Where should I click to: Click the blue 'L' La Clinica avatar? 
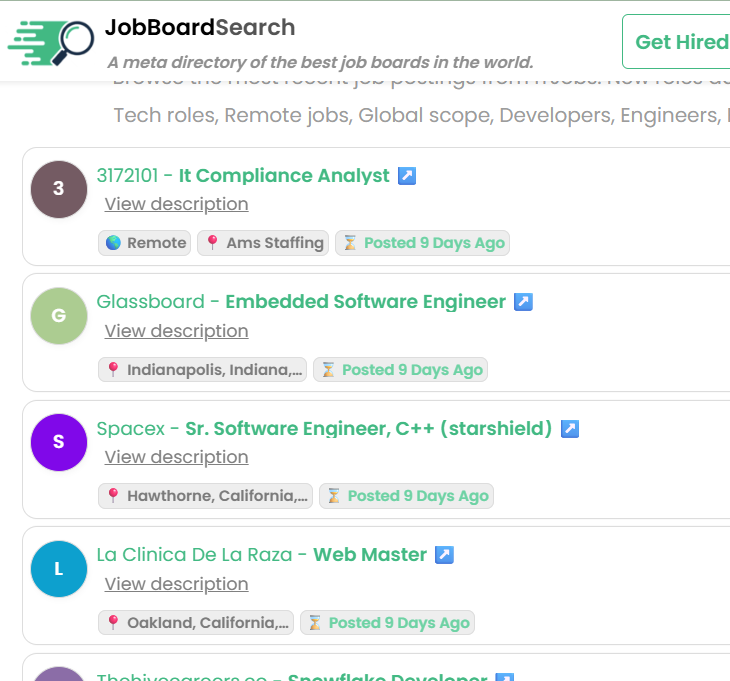tap(59, 569)
